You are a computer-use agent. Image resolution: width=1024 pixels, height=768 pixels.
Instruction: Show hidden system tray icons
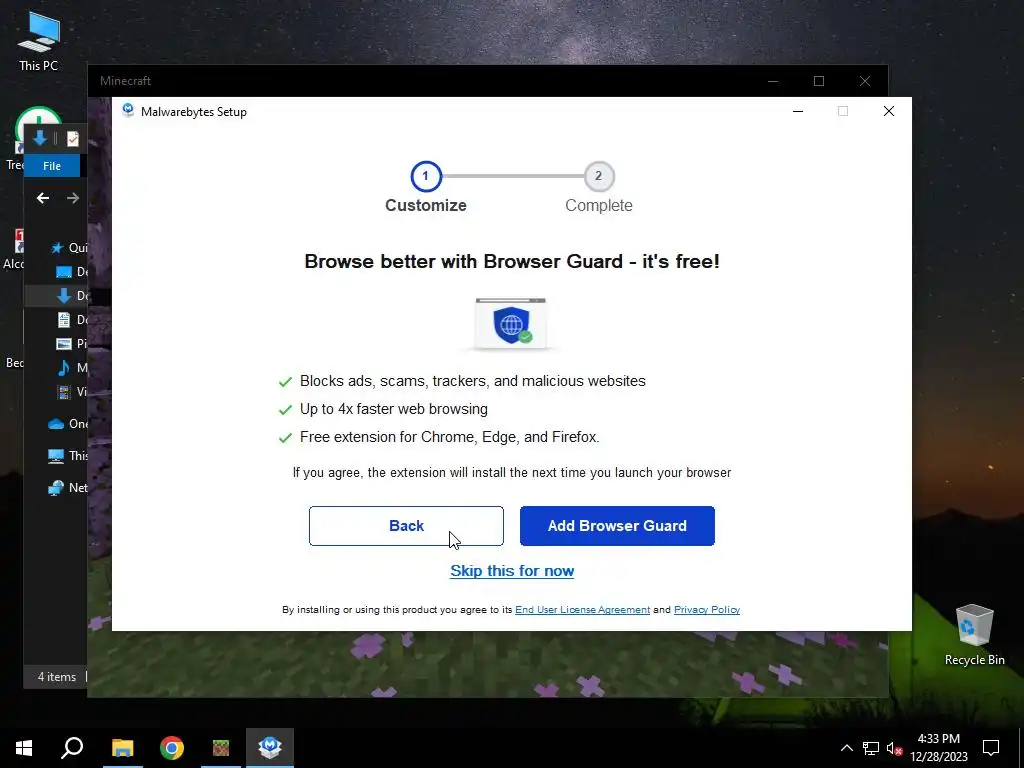(x=846, y=748)
